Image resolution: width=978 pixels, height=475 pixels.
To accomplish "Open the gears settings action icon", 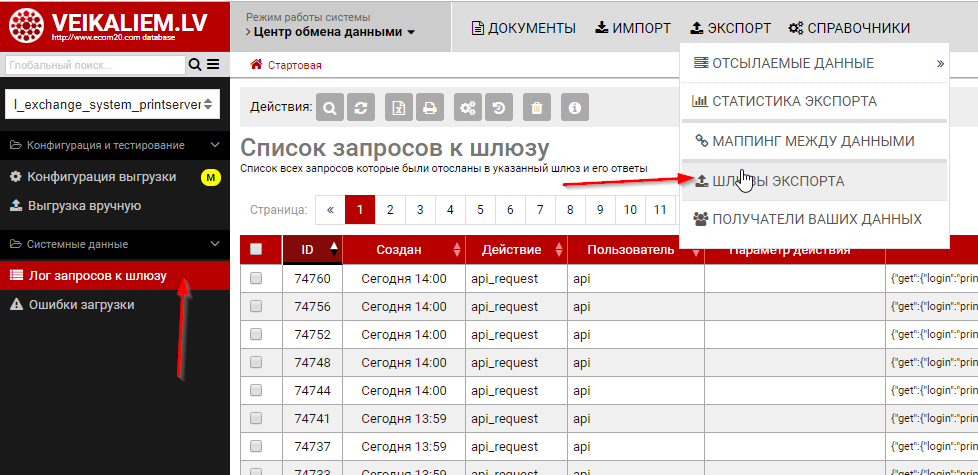I will [x=467, y=107].
